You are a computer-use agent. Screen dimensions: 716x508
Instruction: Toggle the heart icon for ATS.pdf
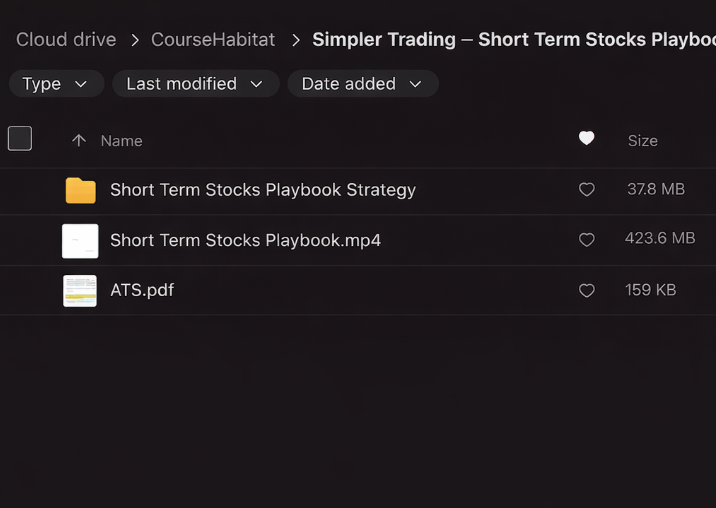pos(587,291)
